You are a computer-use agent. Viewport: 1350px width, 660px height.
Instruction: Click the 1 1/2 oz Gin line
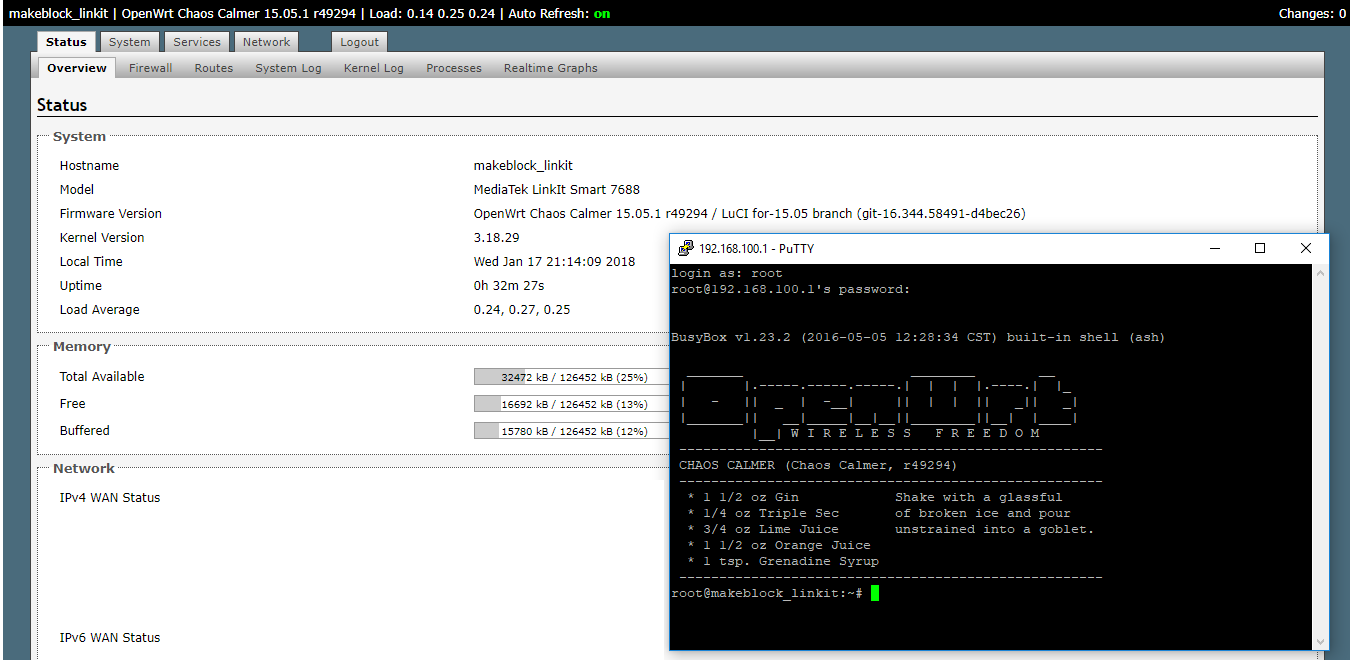pyautogui.click(x=743, y=497)
